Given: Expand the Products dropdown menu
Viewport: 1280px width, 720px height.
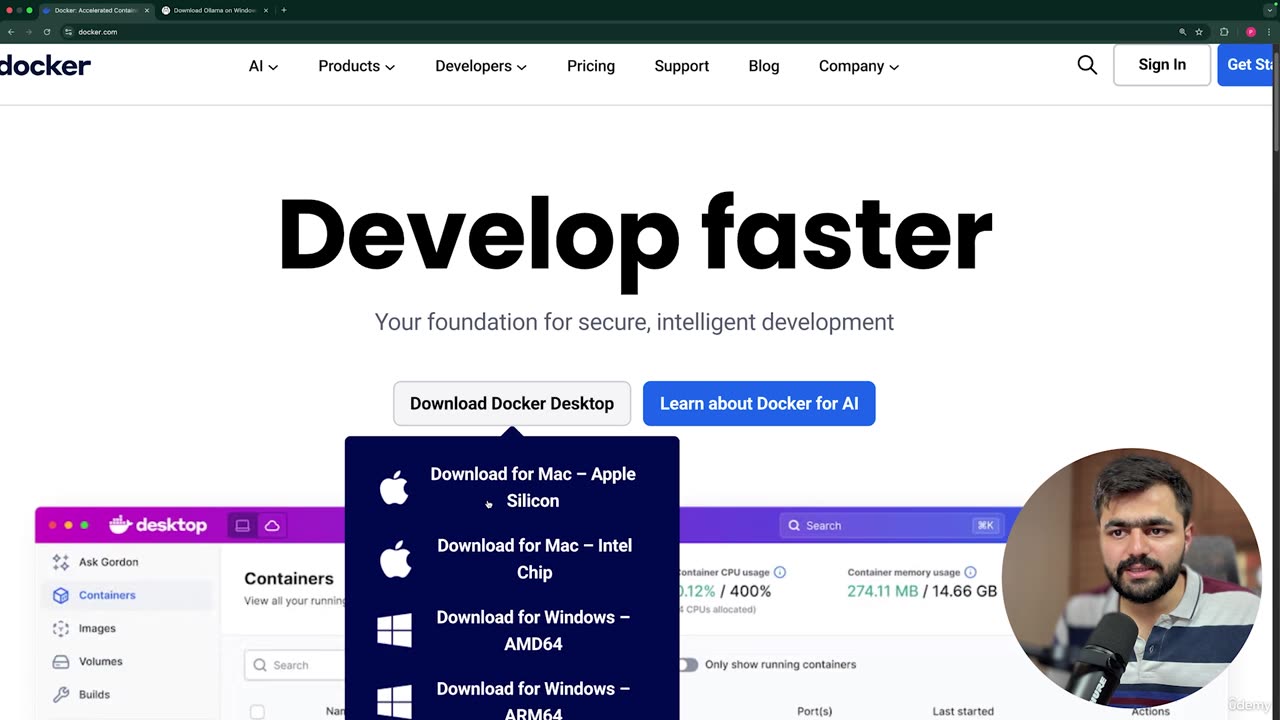Looking at the screenshot, I should pyautogui.click(x=356, y=66).
